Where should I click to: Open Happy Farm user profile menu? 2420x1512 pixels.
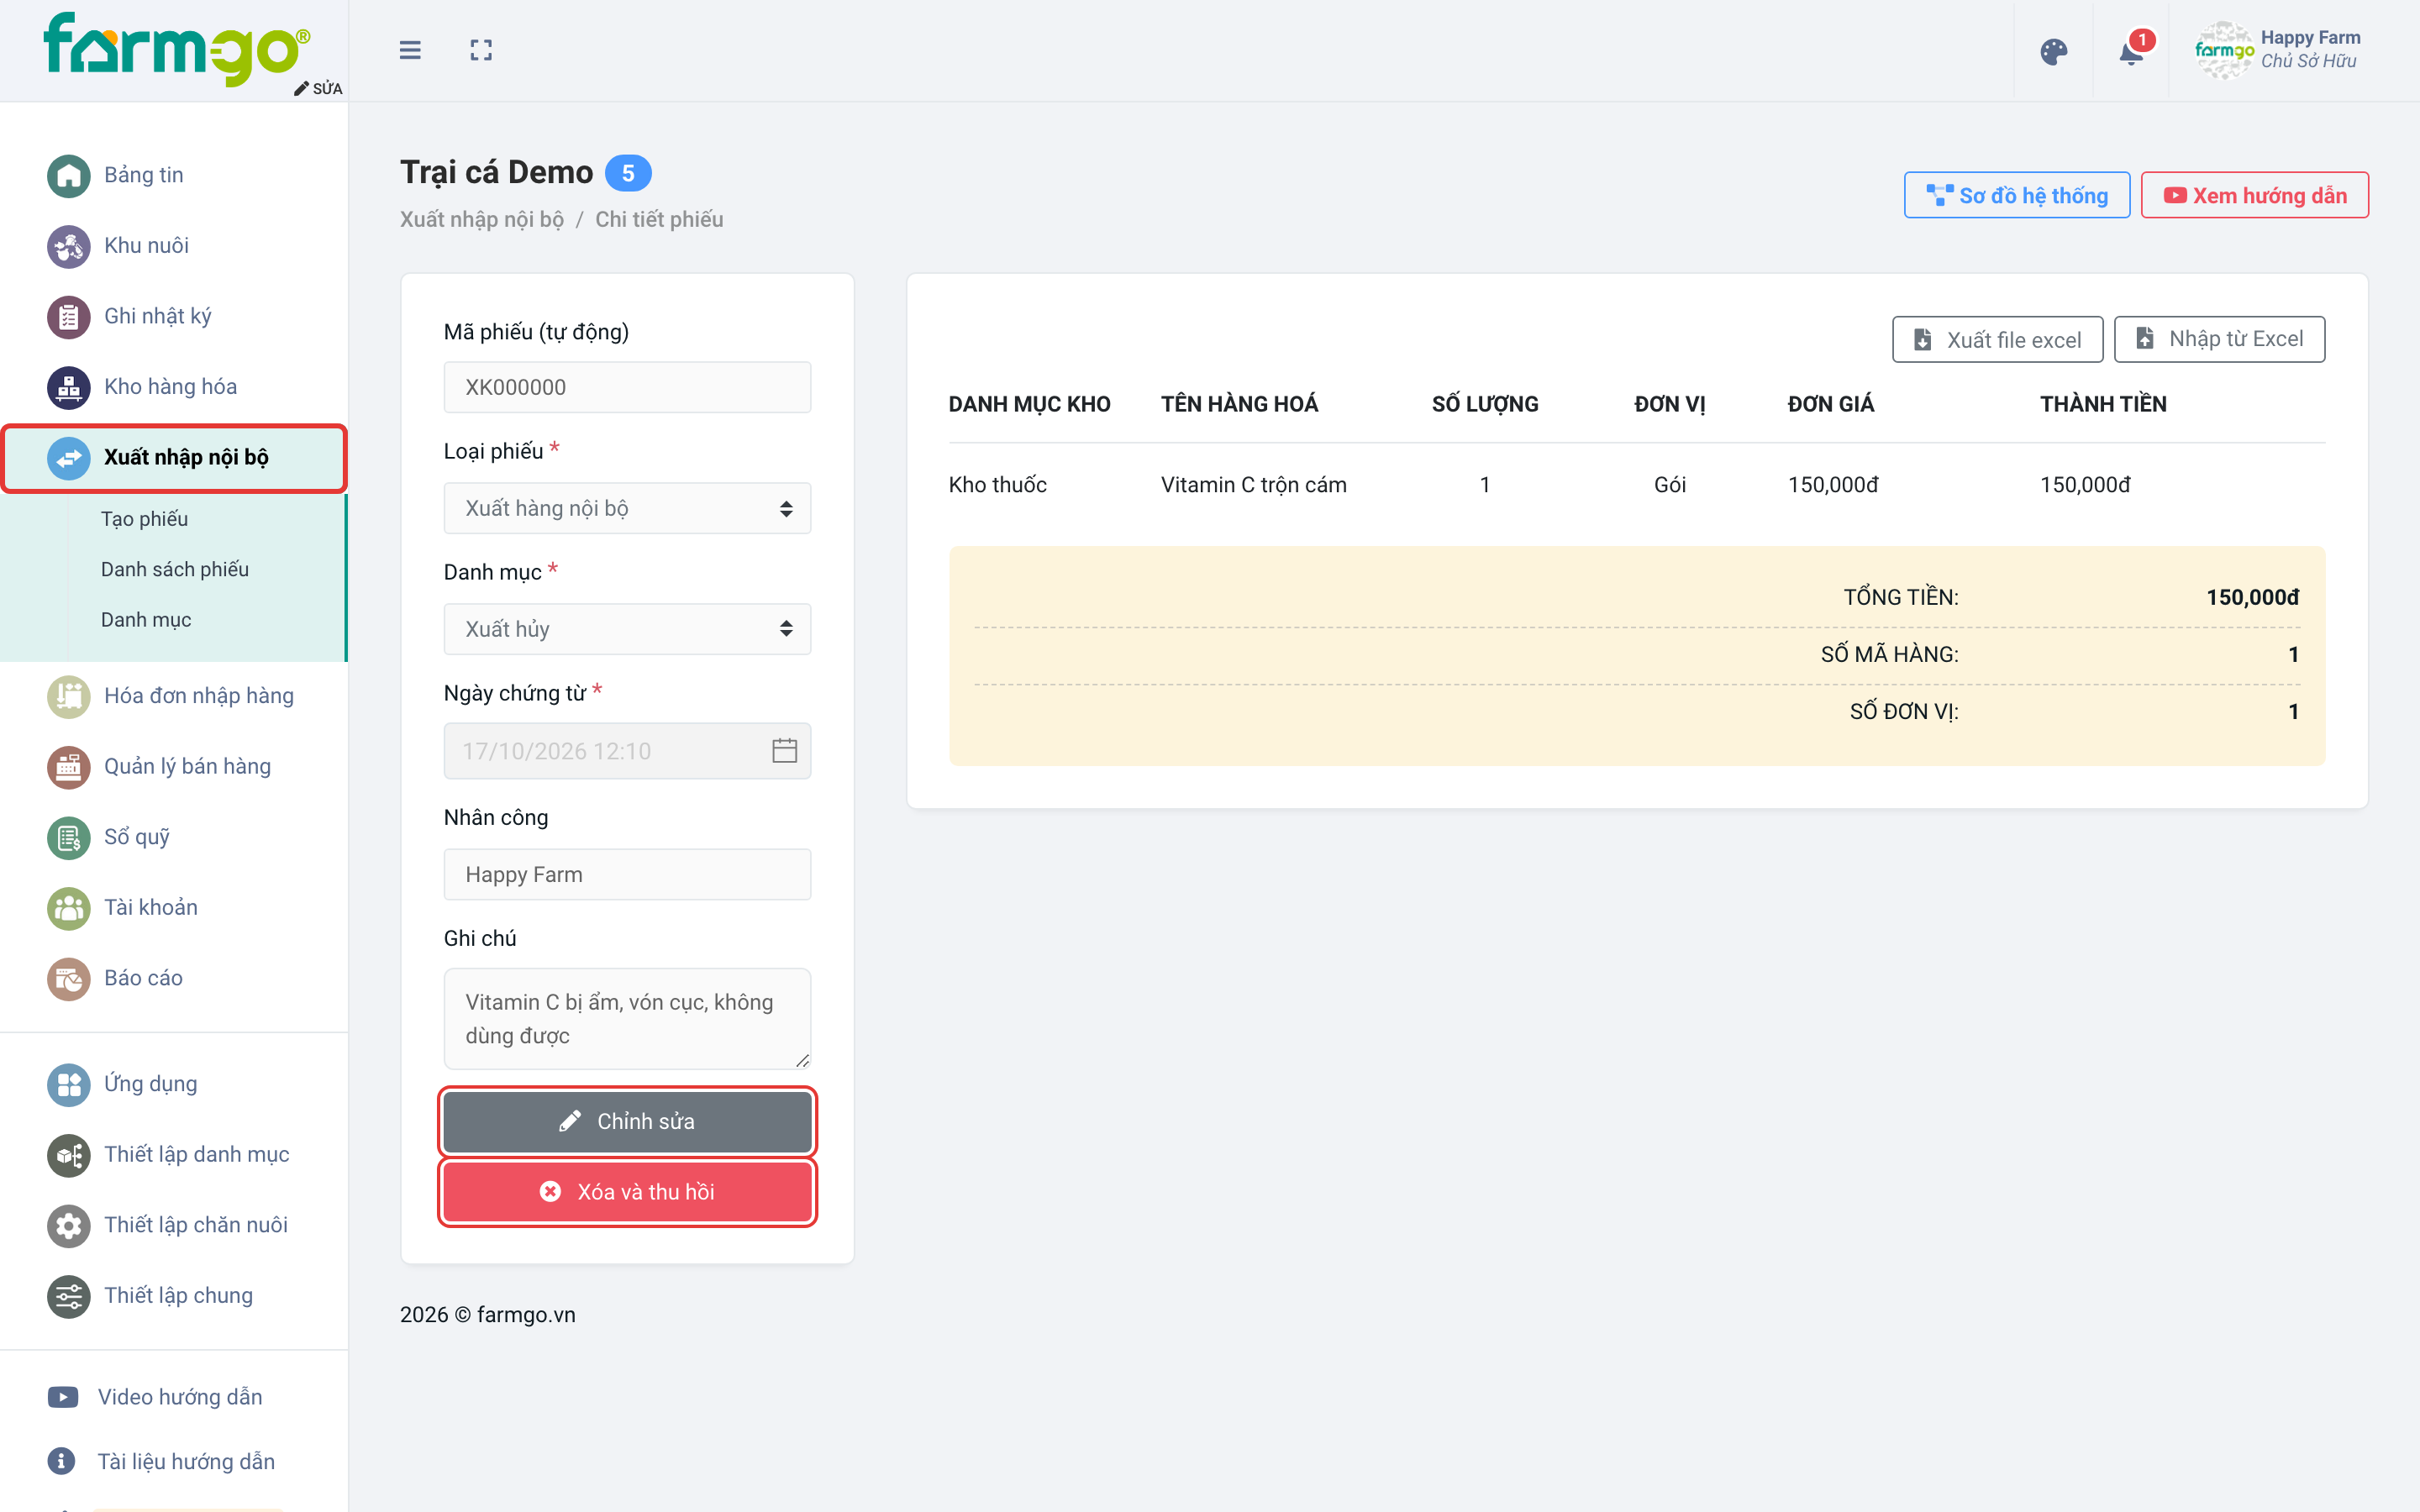[2279, 50]
